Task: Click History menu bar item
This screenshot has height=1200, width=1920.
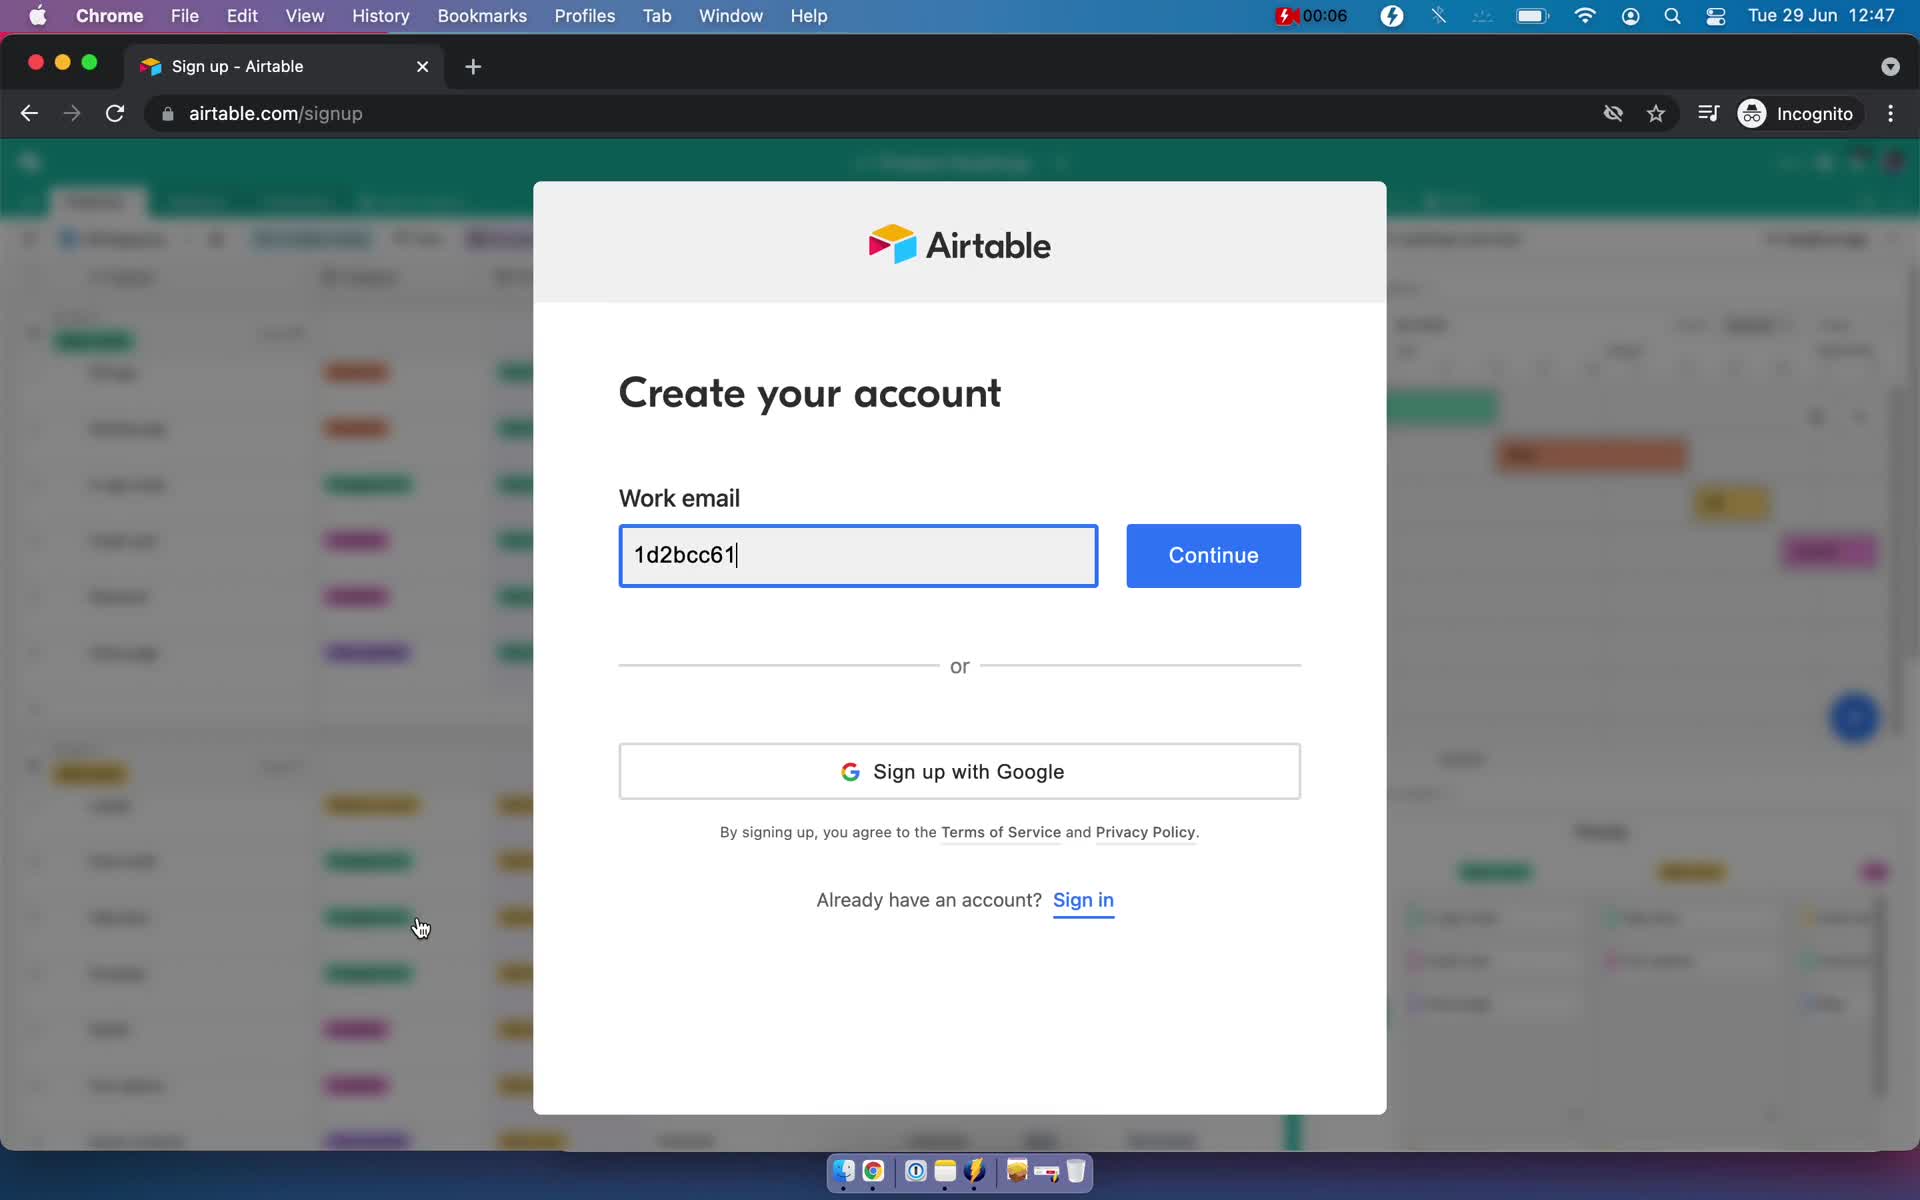Action: tap(380, 17)
